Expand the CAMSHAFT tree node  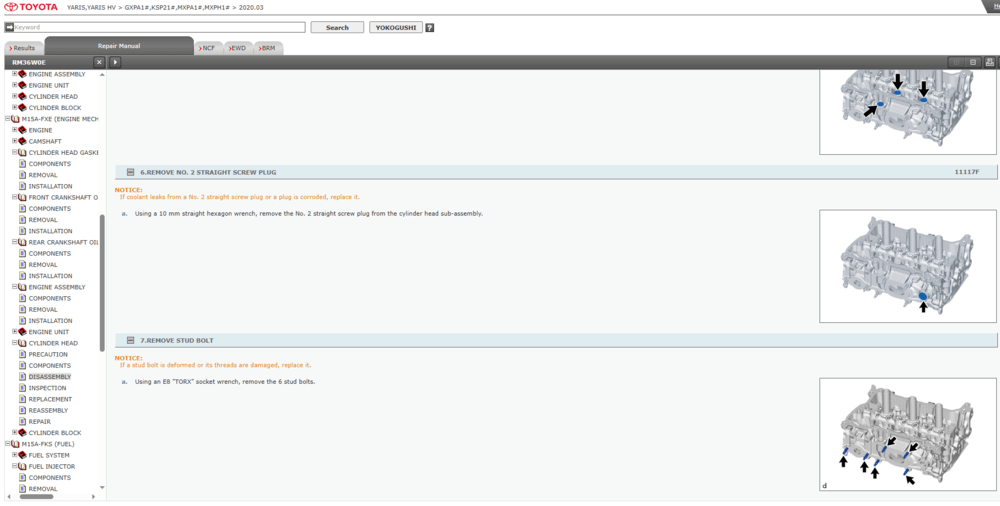(x=14, y=142)
